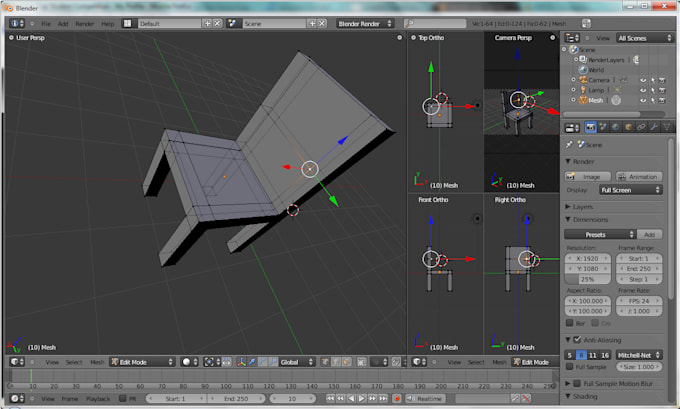Expand the Camera item in outliner
Image resolution: width=680 pixels, height=409 pixels.
tap(573, 80)
